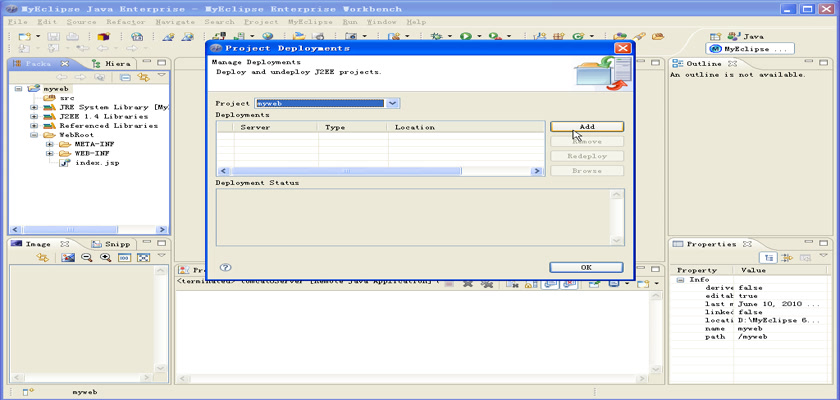
Task: Expand the WEB-INF folder
Action: [49, 153]
